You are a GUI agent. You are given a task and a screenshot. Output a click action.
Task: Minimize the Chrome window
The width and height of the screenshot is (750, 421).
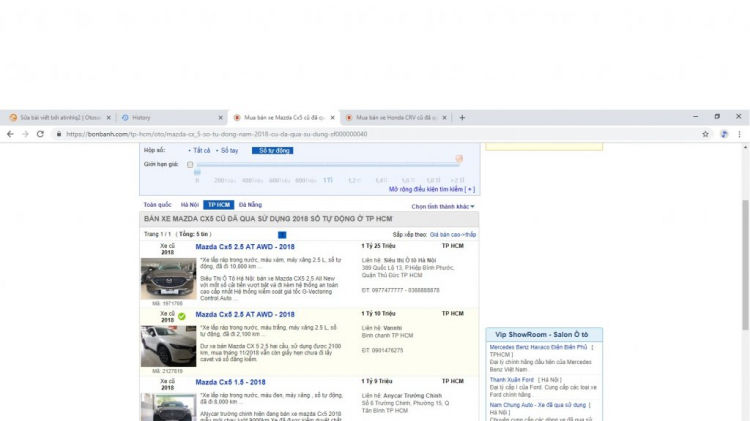pos(695,117)
